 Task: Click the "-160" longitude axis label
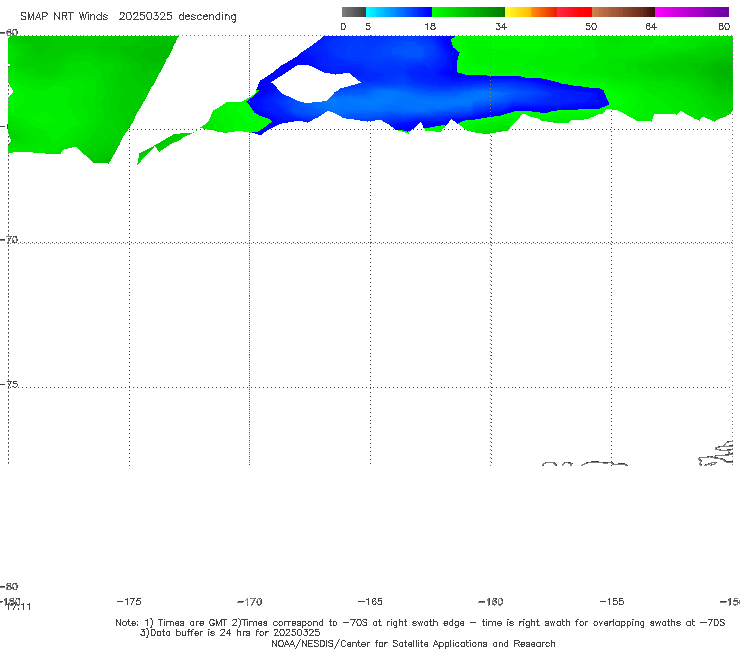point(491,601)
